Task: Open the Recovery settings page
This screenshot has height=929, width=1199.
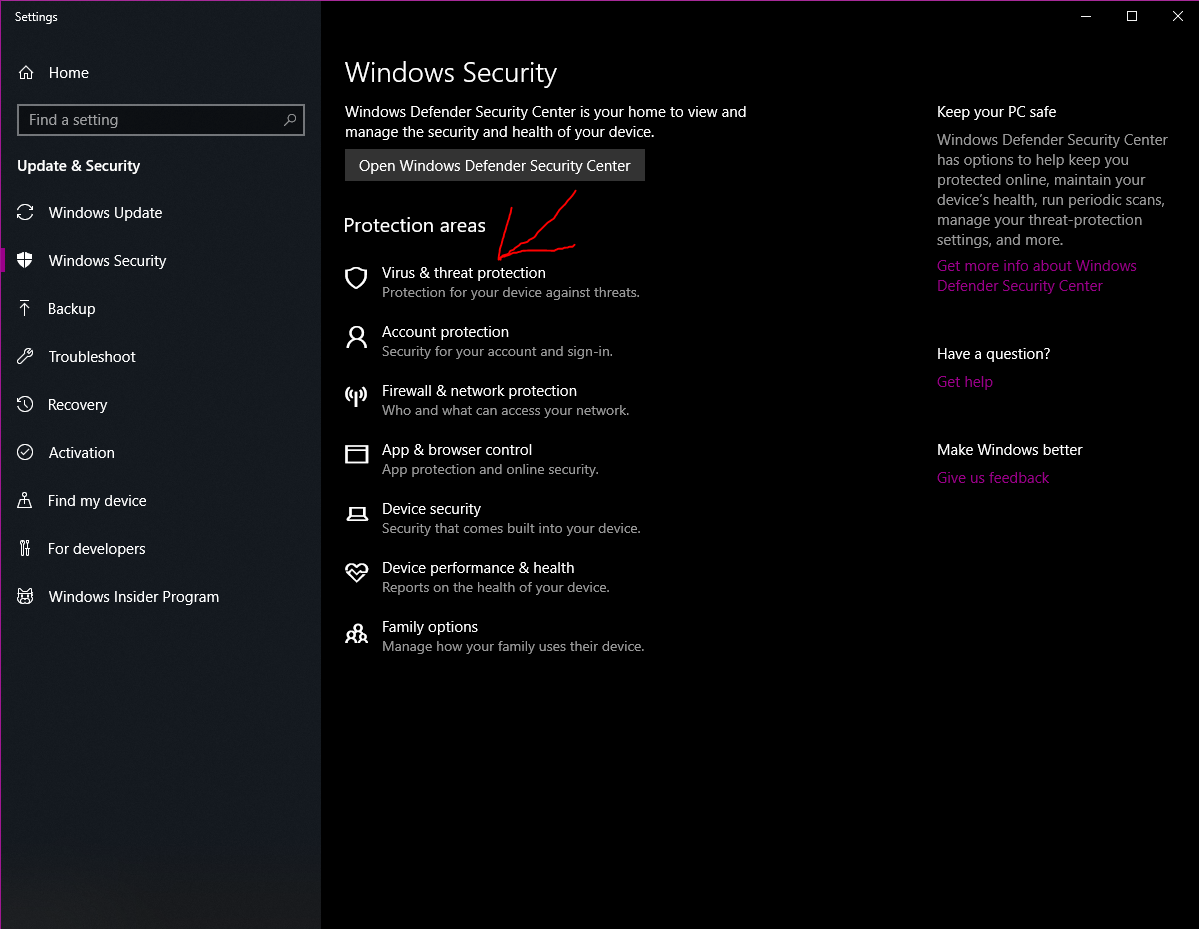Action: point(77,405)
